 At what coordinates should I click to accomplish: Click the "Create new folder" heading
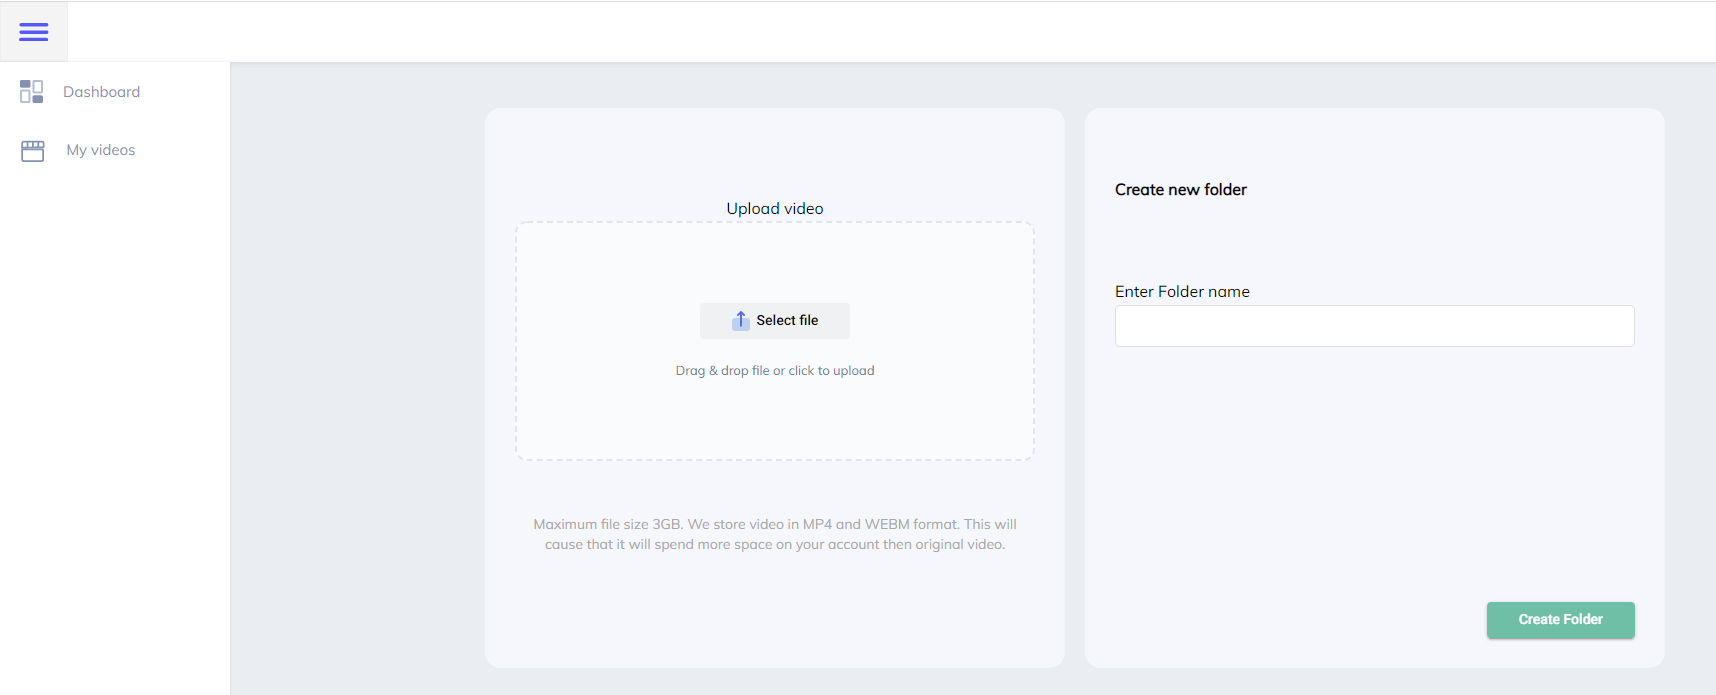point(1180,190)
